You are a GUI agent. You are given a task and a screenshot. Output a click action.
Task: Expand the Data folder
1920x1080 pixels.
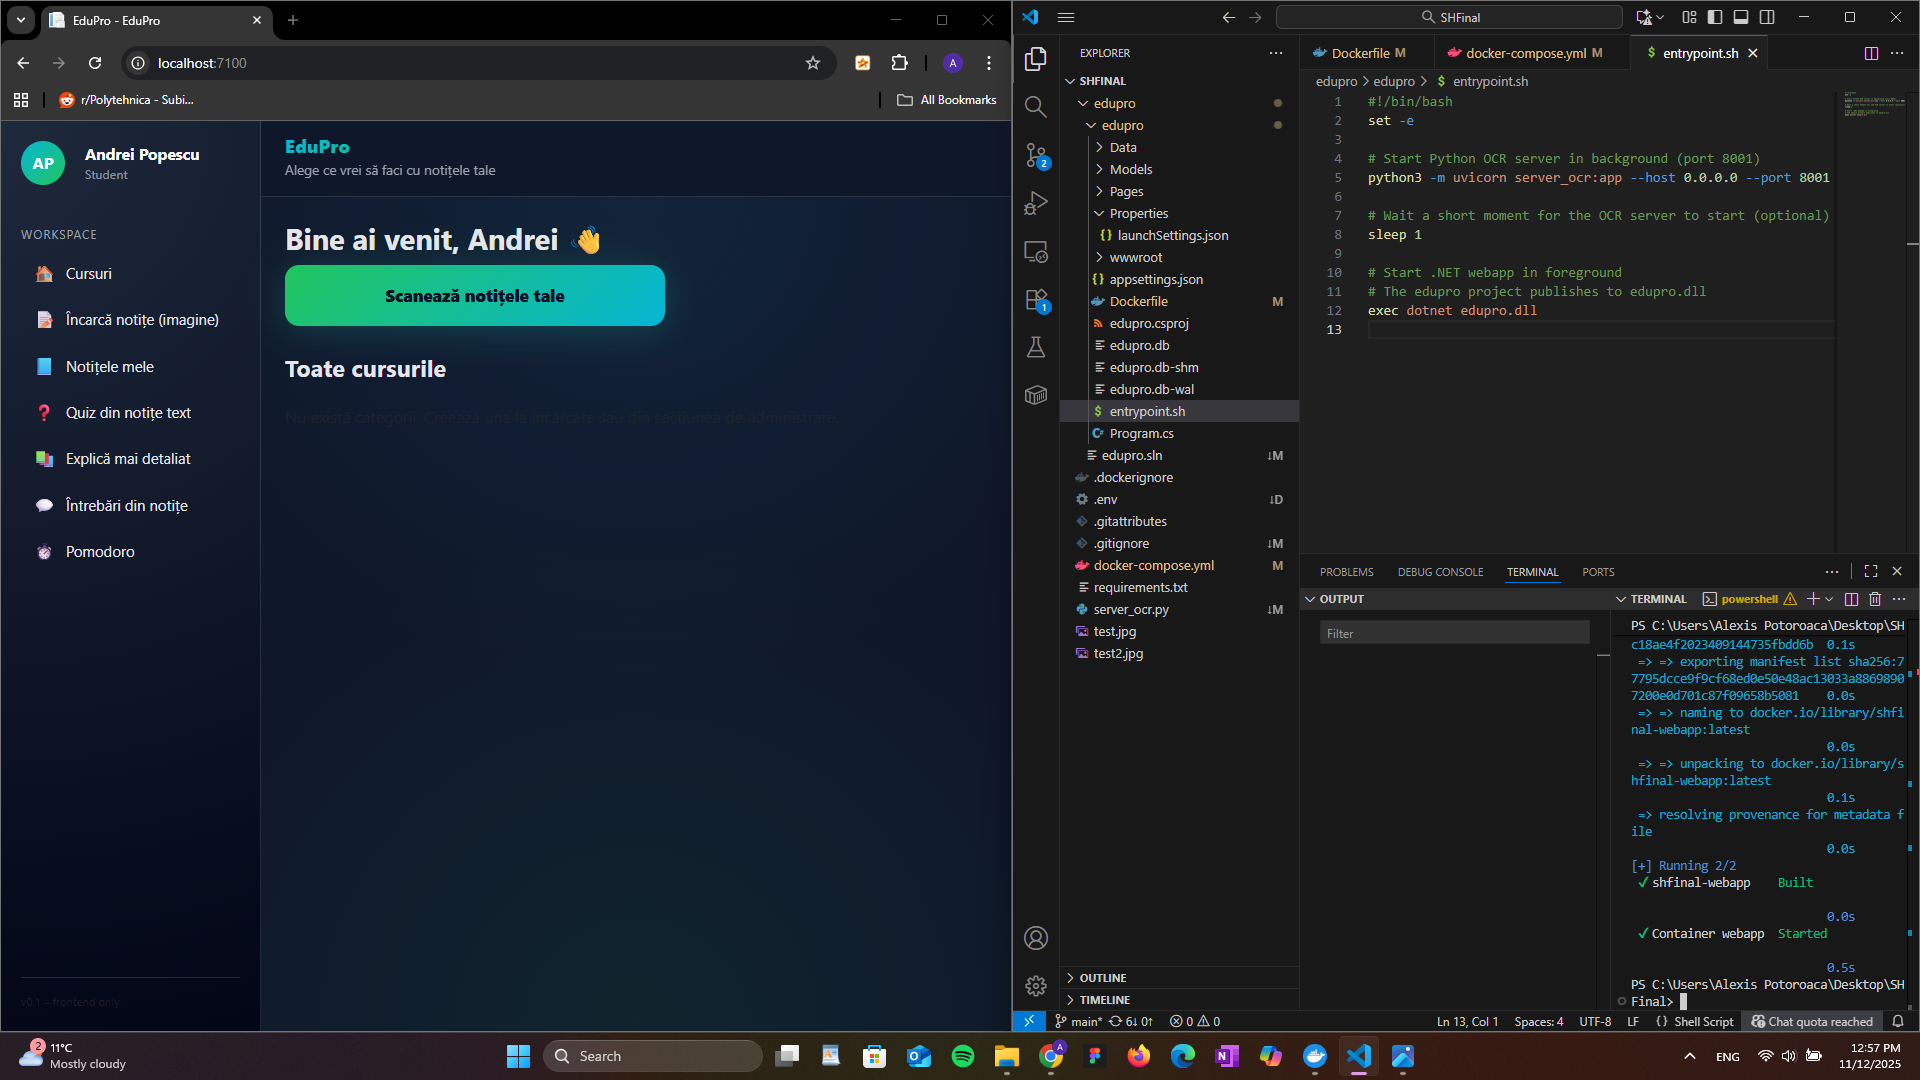pyautogui.click(x=1123, y=147)
